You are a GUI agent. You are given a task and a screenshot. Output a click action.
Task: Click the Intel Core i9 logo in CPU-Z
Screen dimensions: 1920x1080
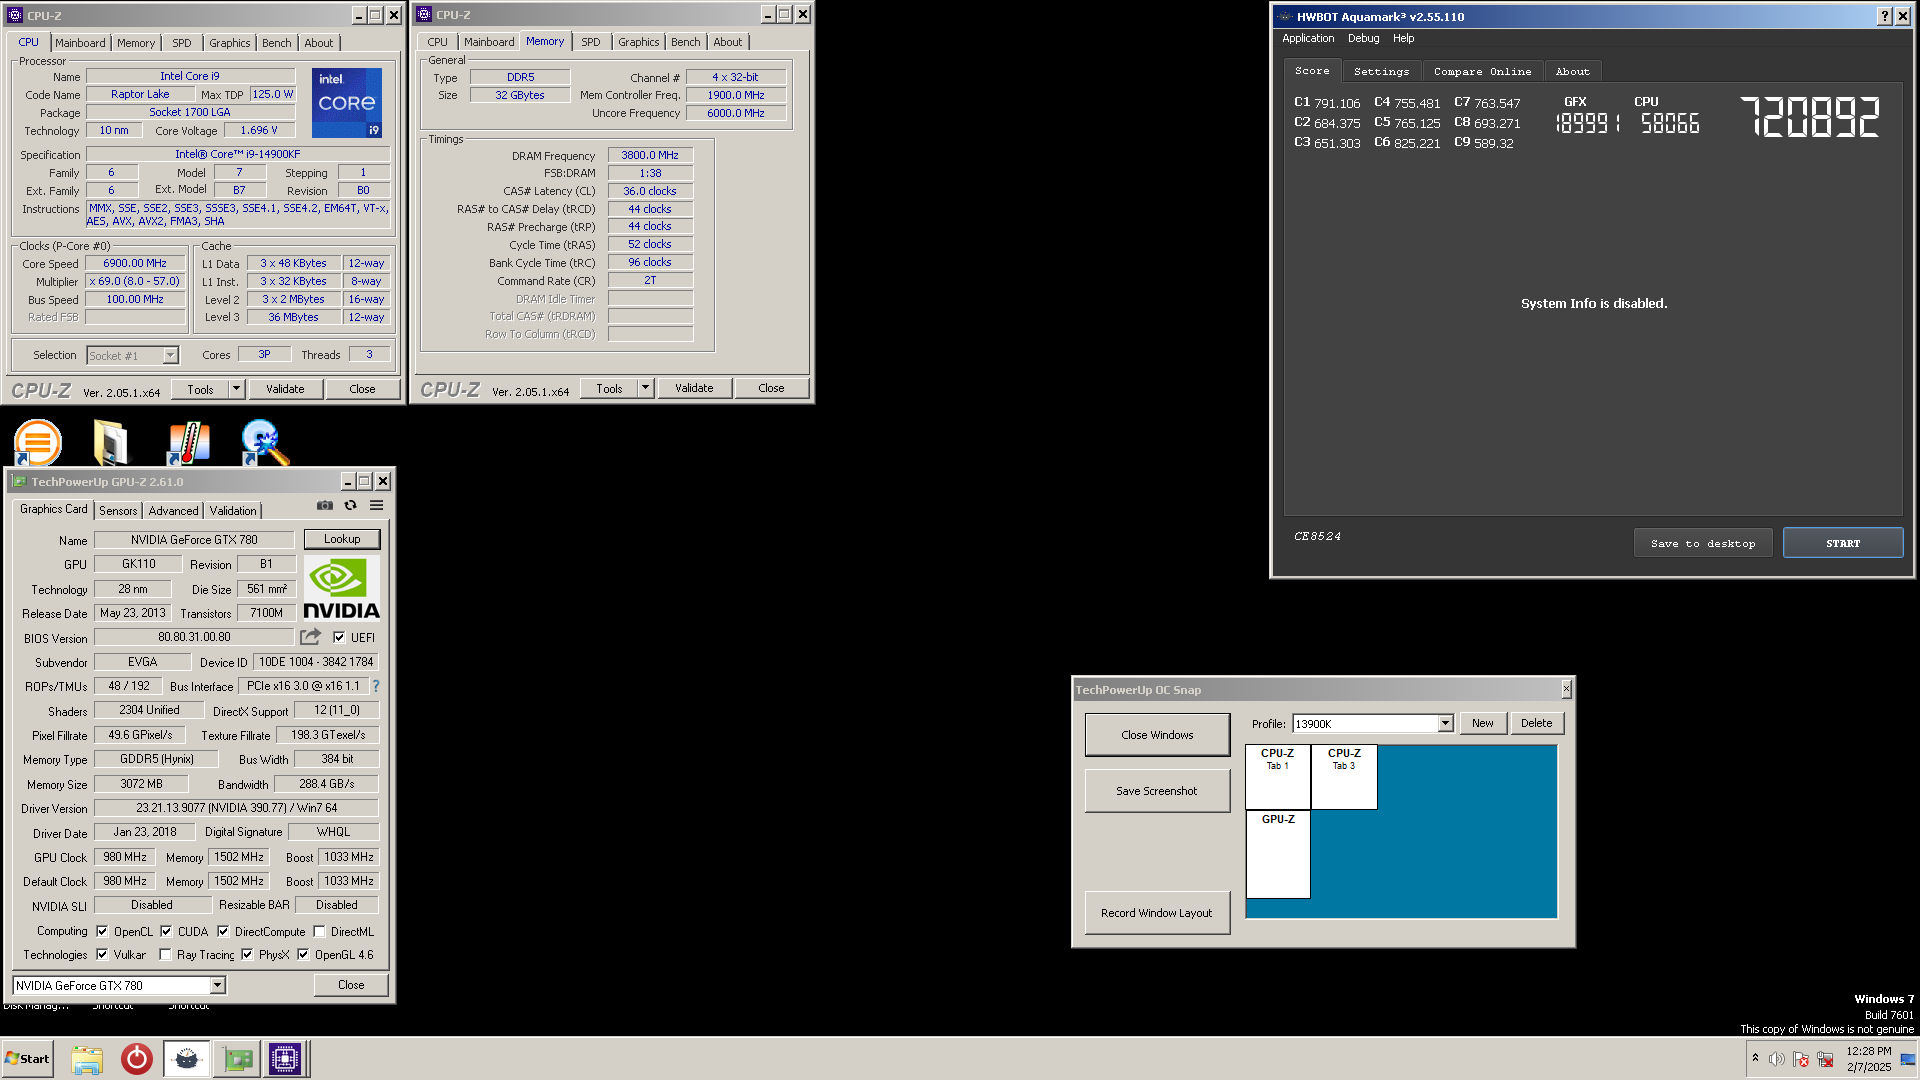[347, 103]
